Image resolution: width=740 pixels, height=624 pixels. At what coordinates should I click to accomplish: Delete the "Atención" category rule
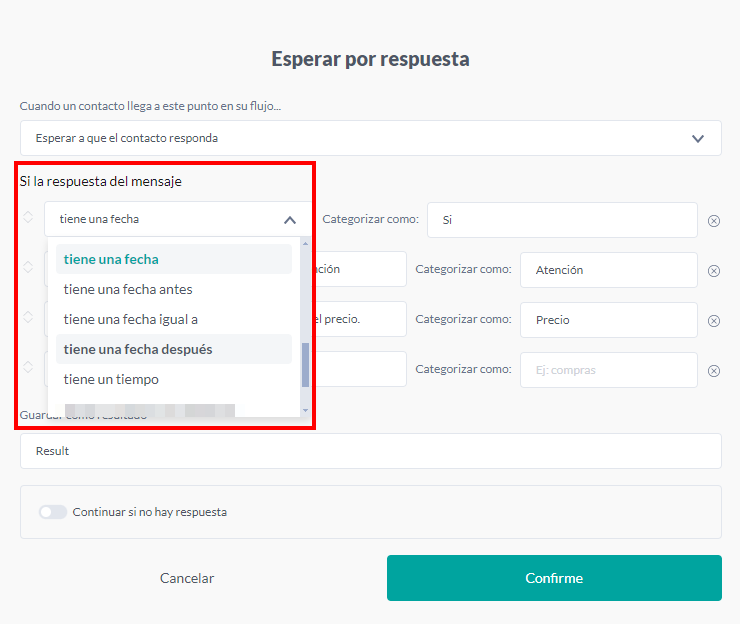pos(714,271)
